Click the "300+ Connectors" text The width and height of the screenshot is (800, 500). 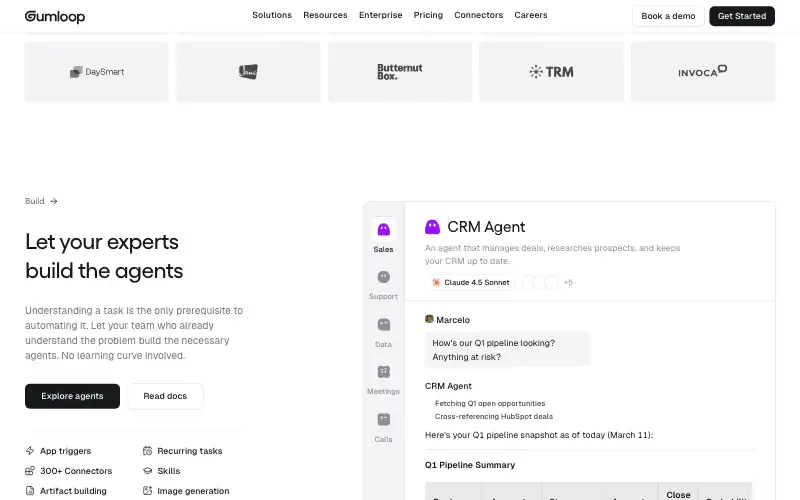[76, 471]
